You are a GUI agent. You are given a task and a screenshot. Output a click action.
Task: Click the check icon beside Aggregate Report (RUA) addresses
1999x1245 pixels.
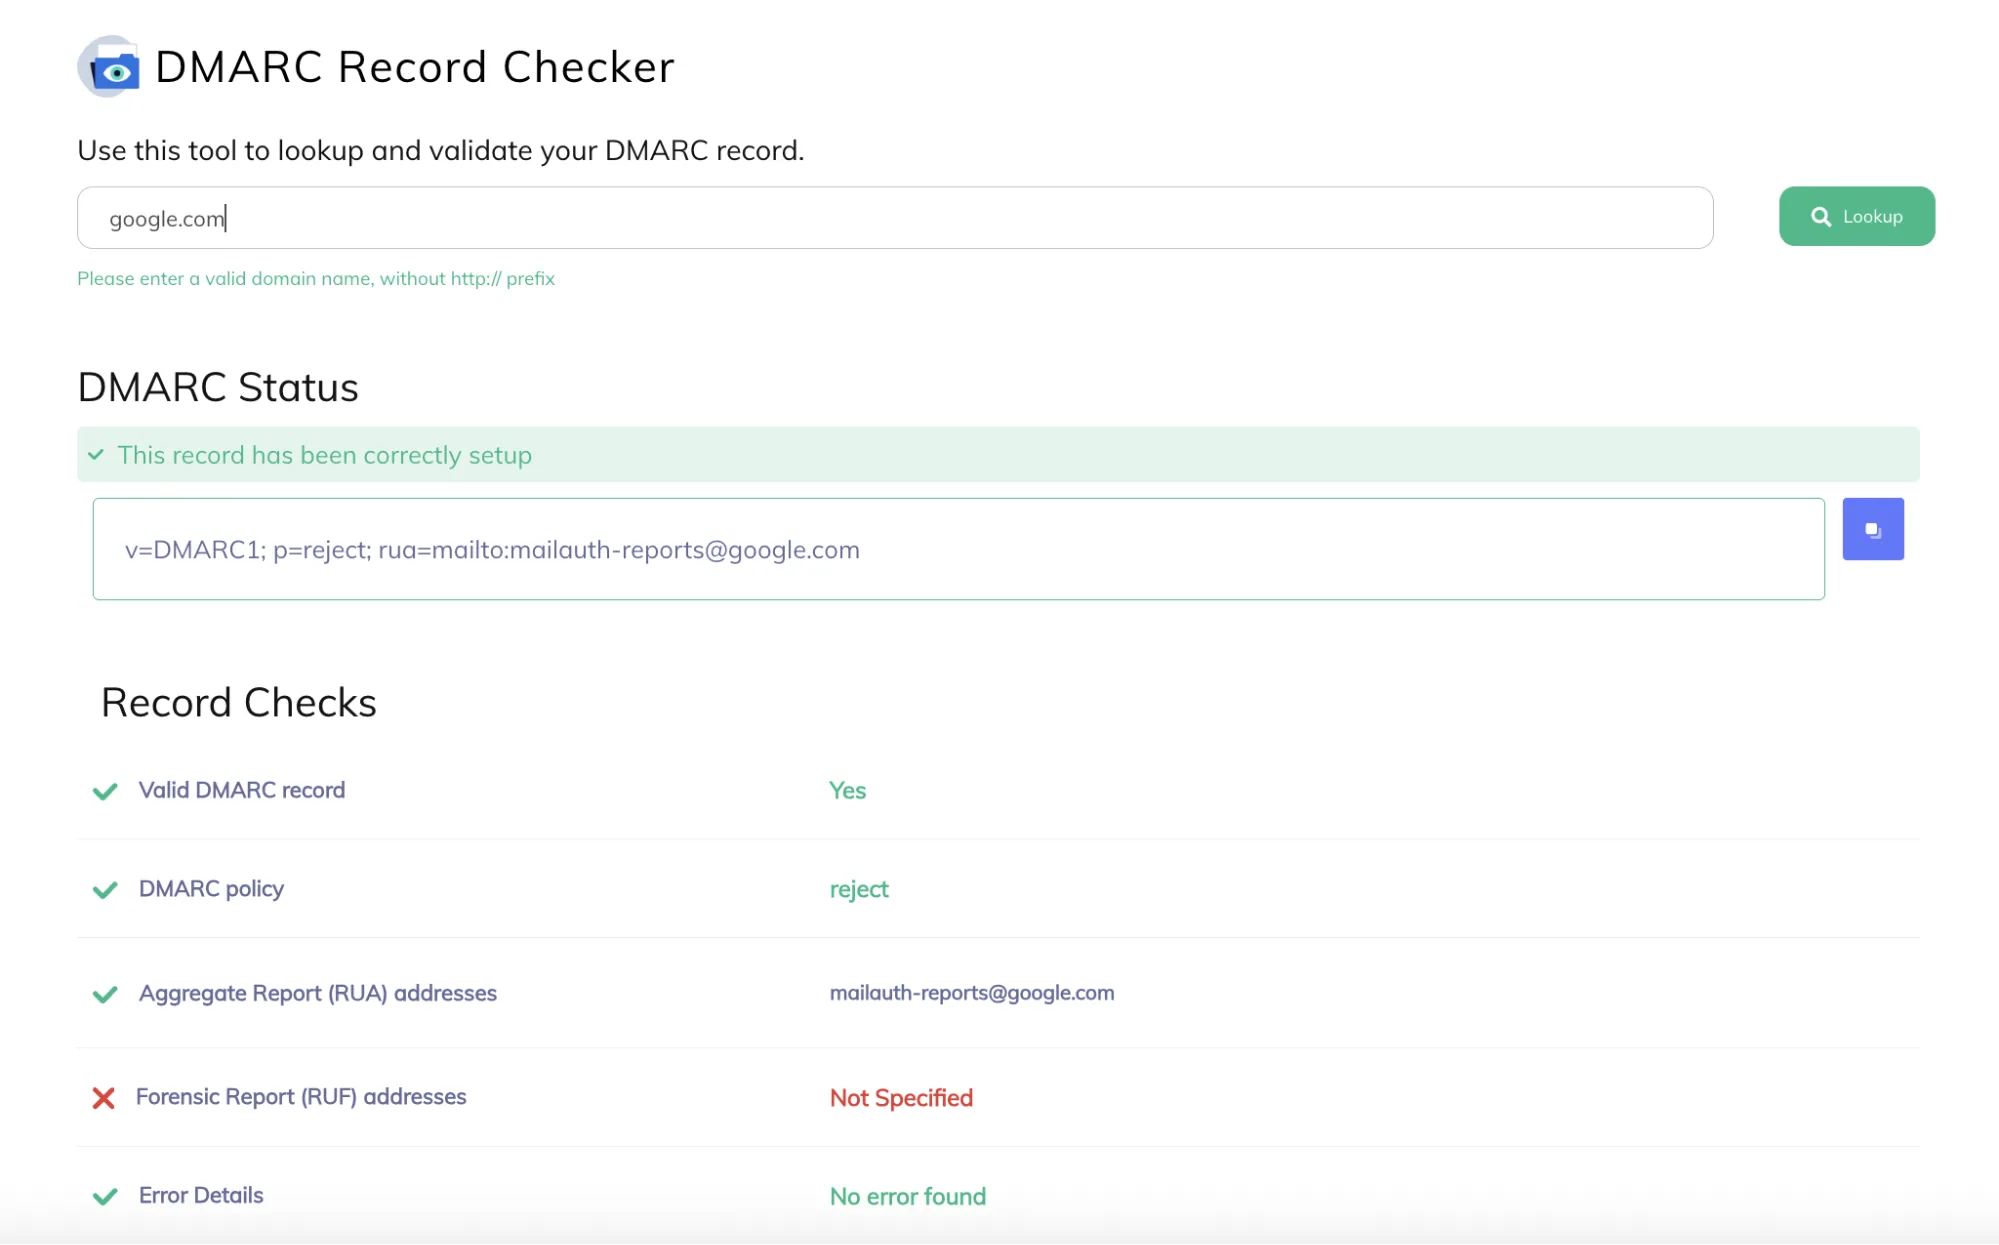pyautogui.click(x=105, y=994)
